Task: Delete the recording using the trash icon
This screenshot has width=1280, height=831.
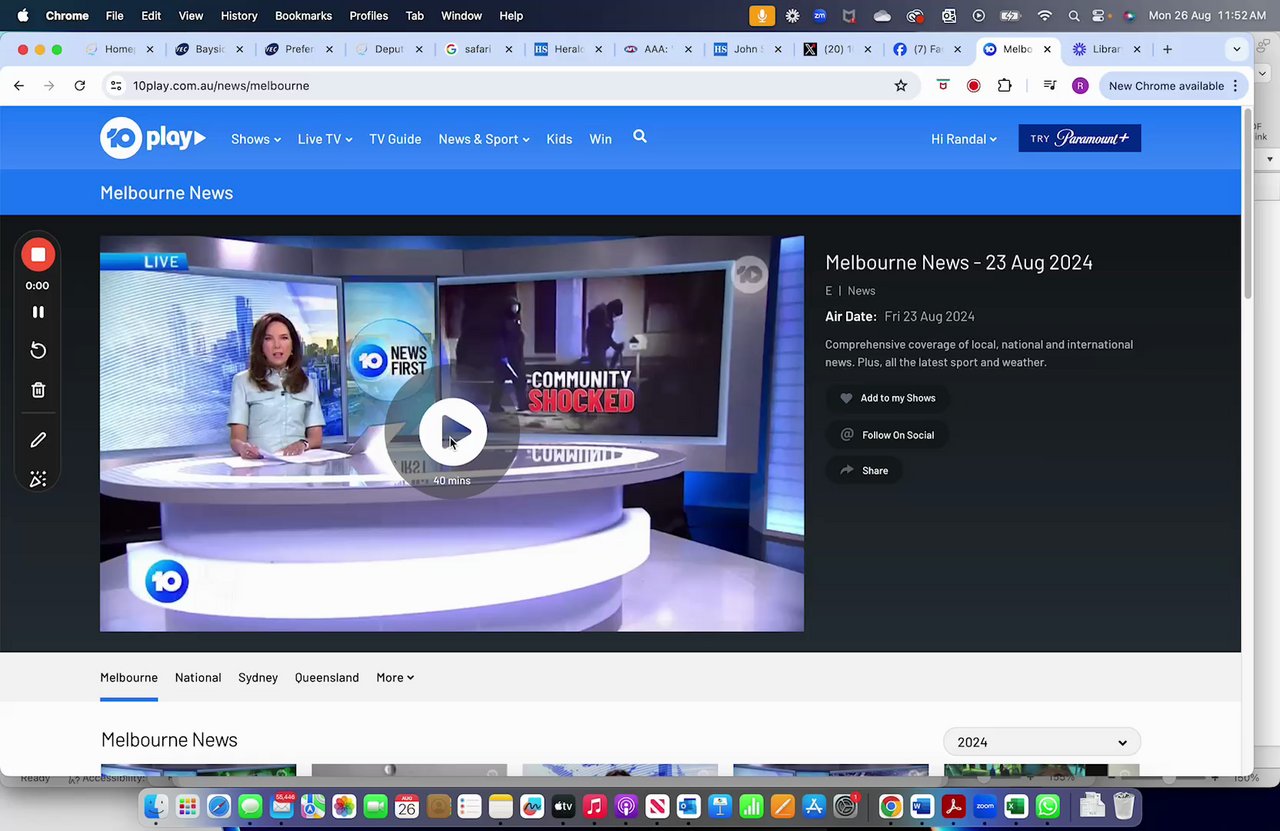Action: tap(38, 390)
